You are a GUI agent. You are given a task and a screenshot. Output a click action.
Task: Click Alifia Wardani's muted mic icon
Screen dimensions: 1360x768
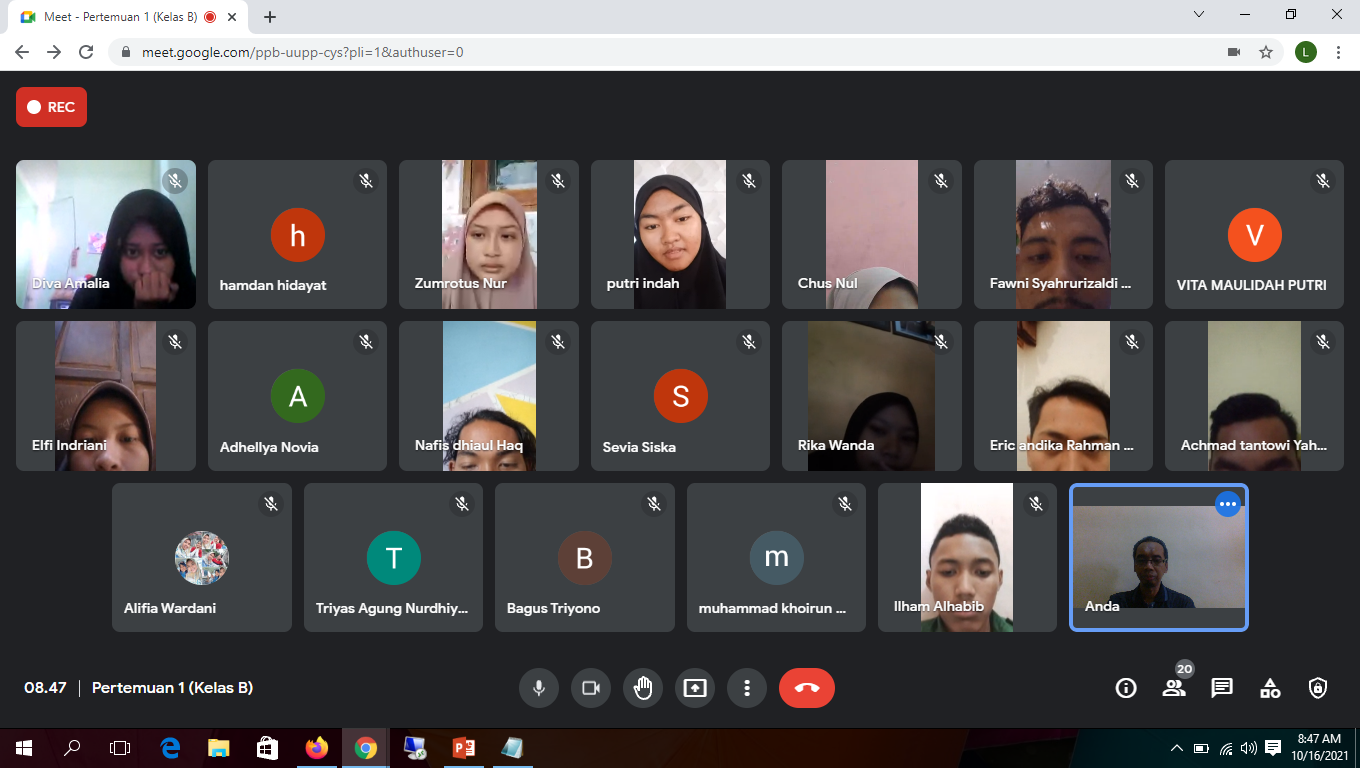point(271,504)
